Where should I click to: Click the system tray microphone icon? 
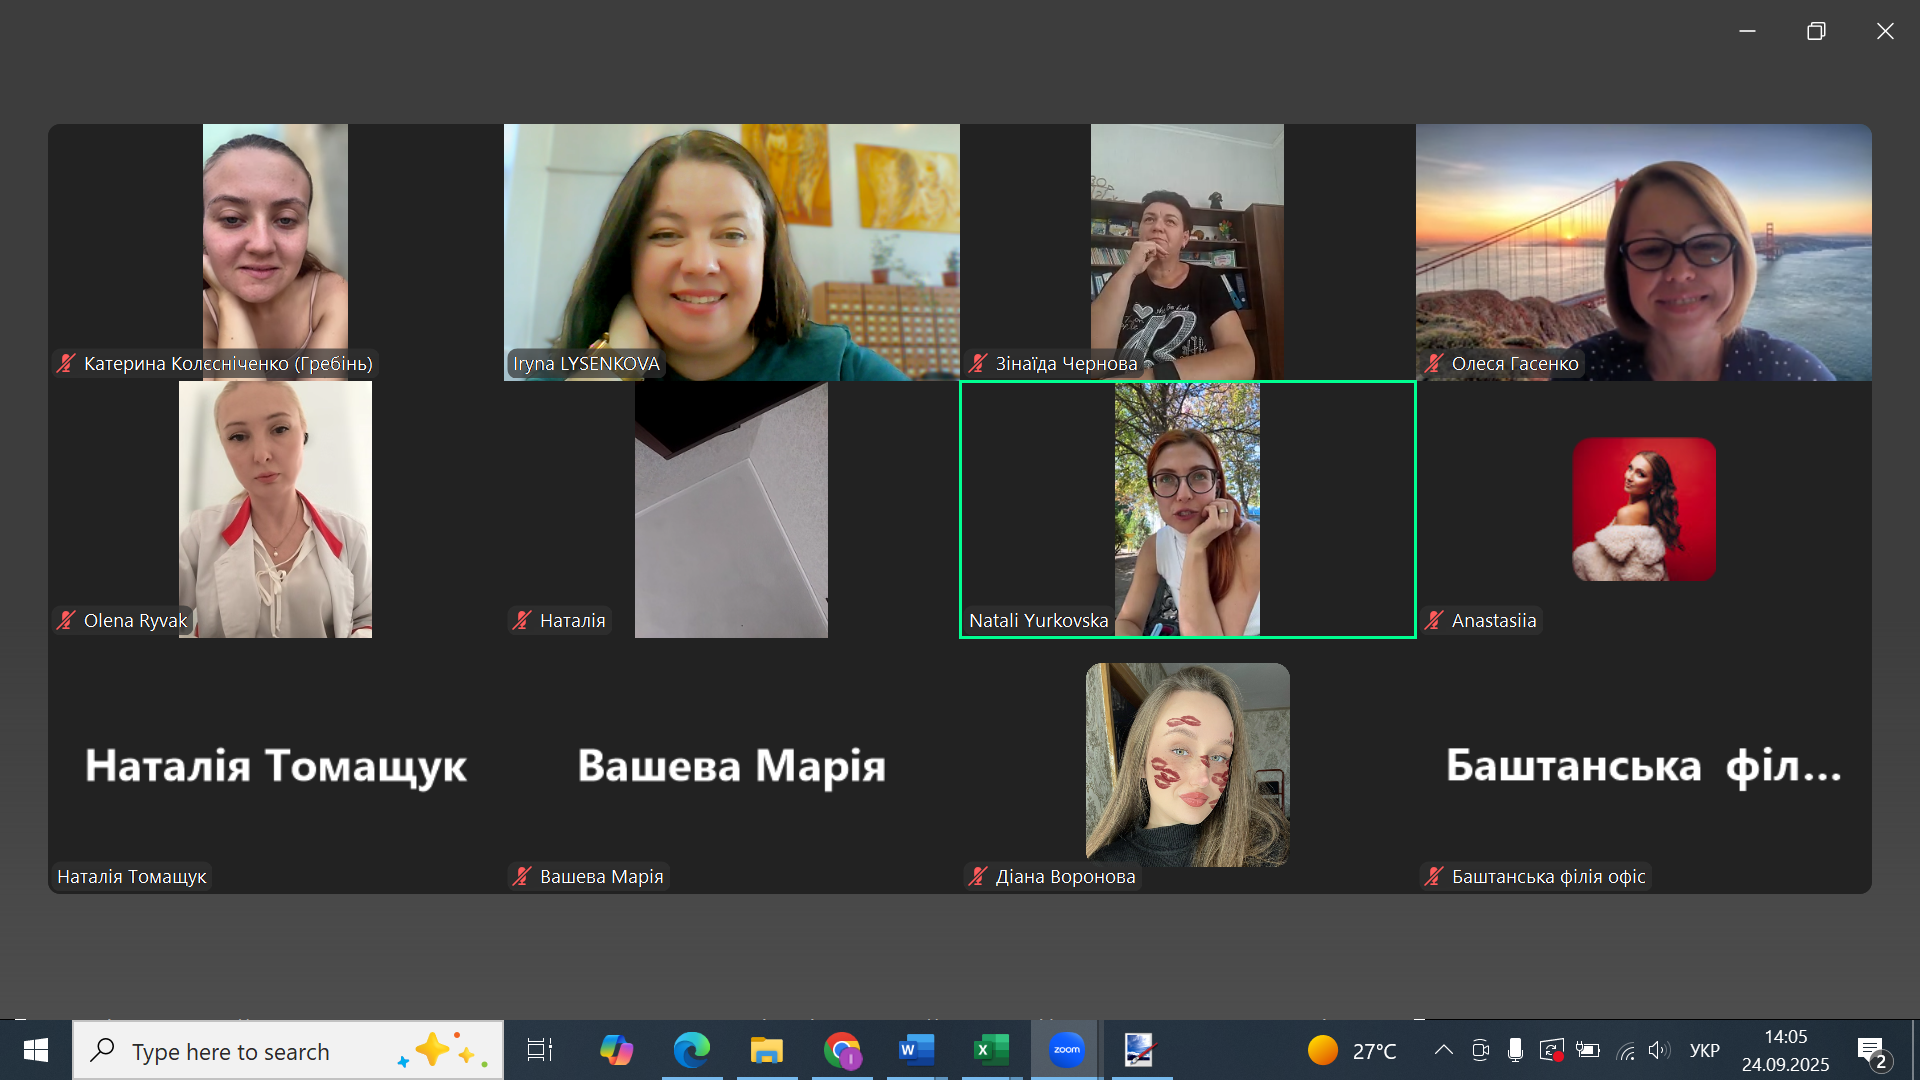pyautogui.click(x=1515, y=1050)
